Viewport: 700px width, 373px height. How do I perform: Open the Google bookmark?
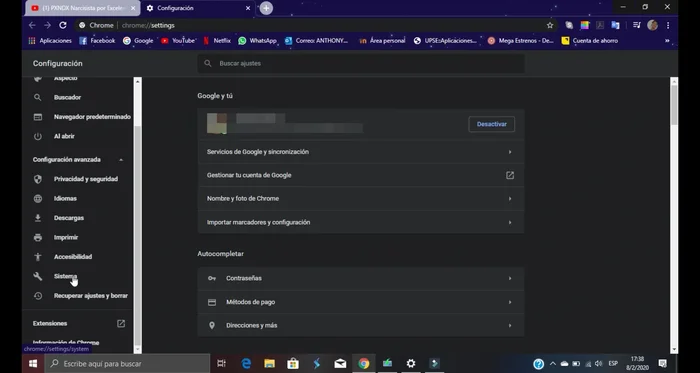(138, 41)
